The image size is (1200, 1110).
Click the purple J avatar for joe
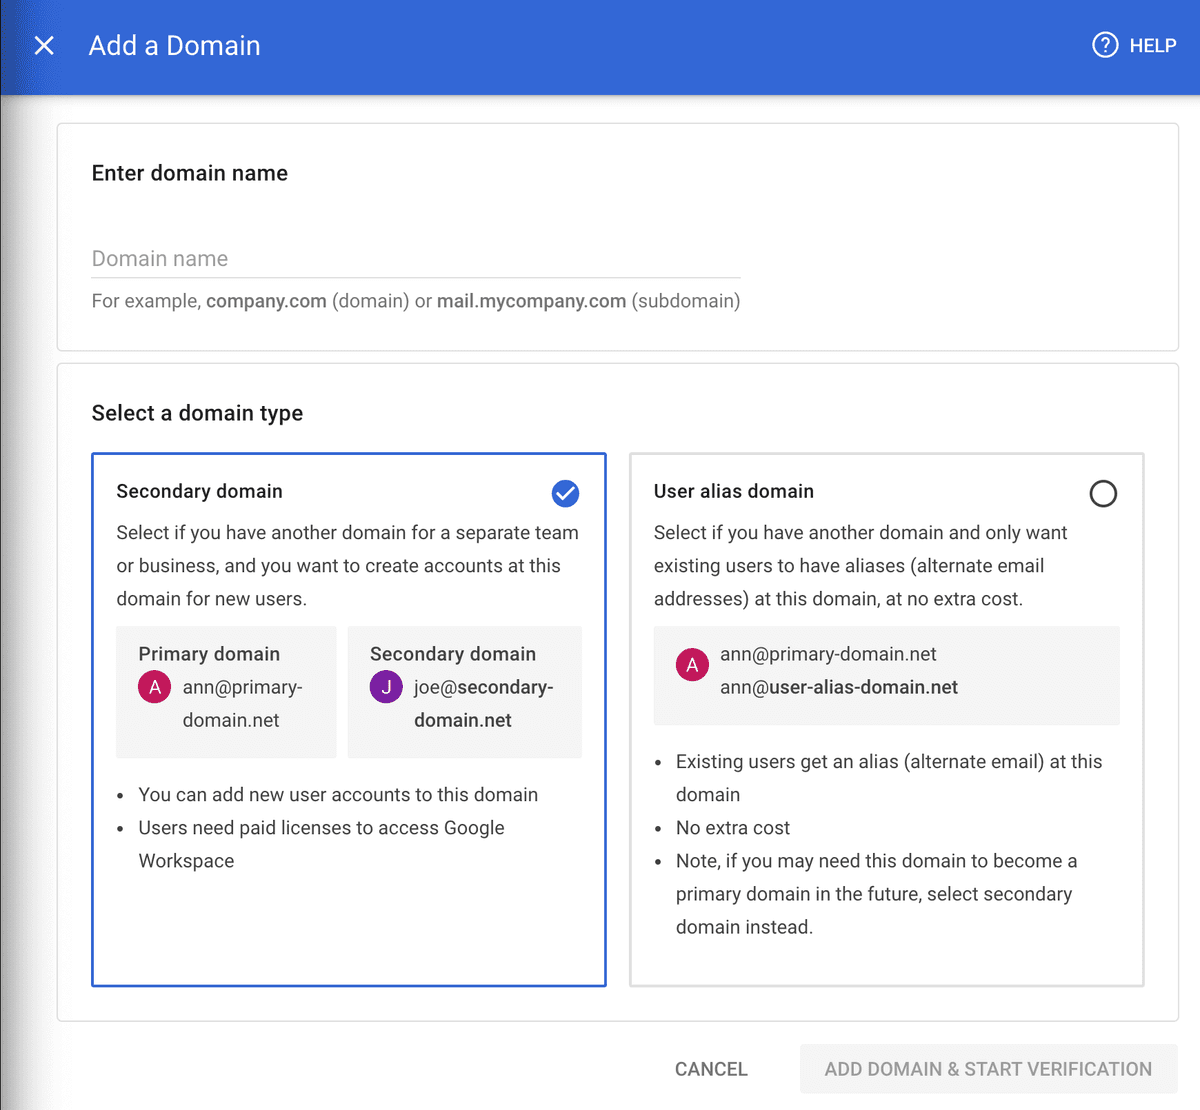tap(386, 687)
